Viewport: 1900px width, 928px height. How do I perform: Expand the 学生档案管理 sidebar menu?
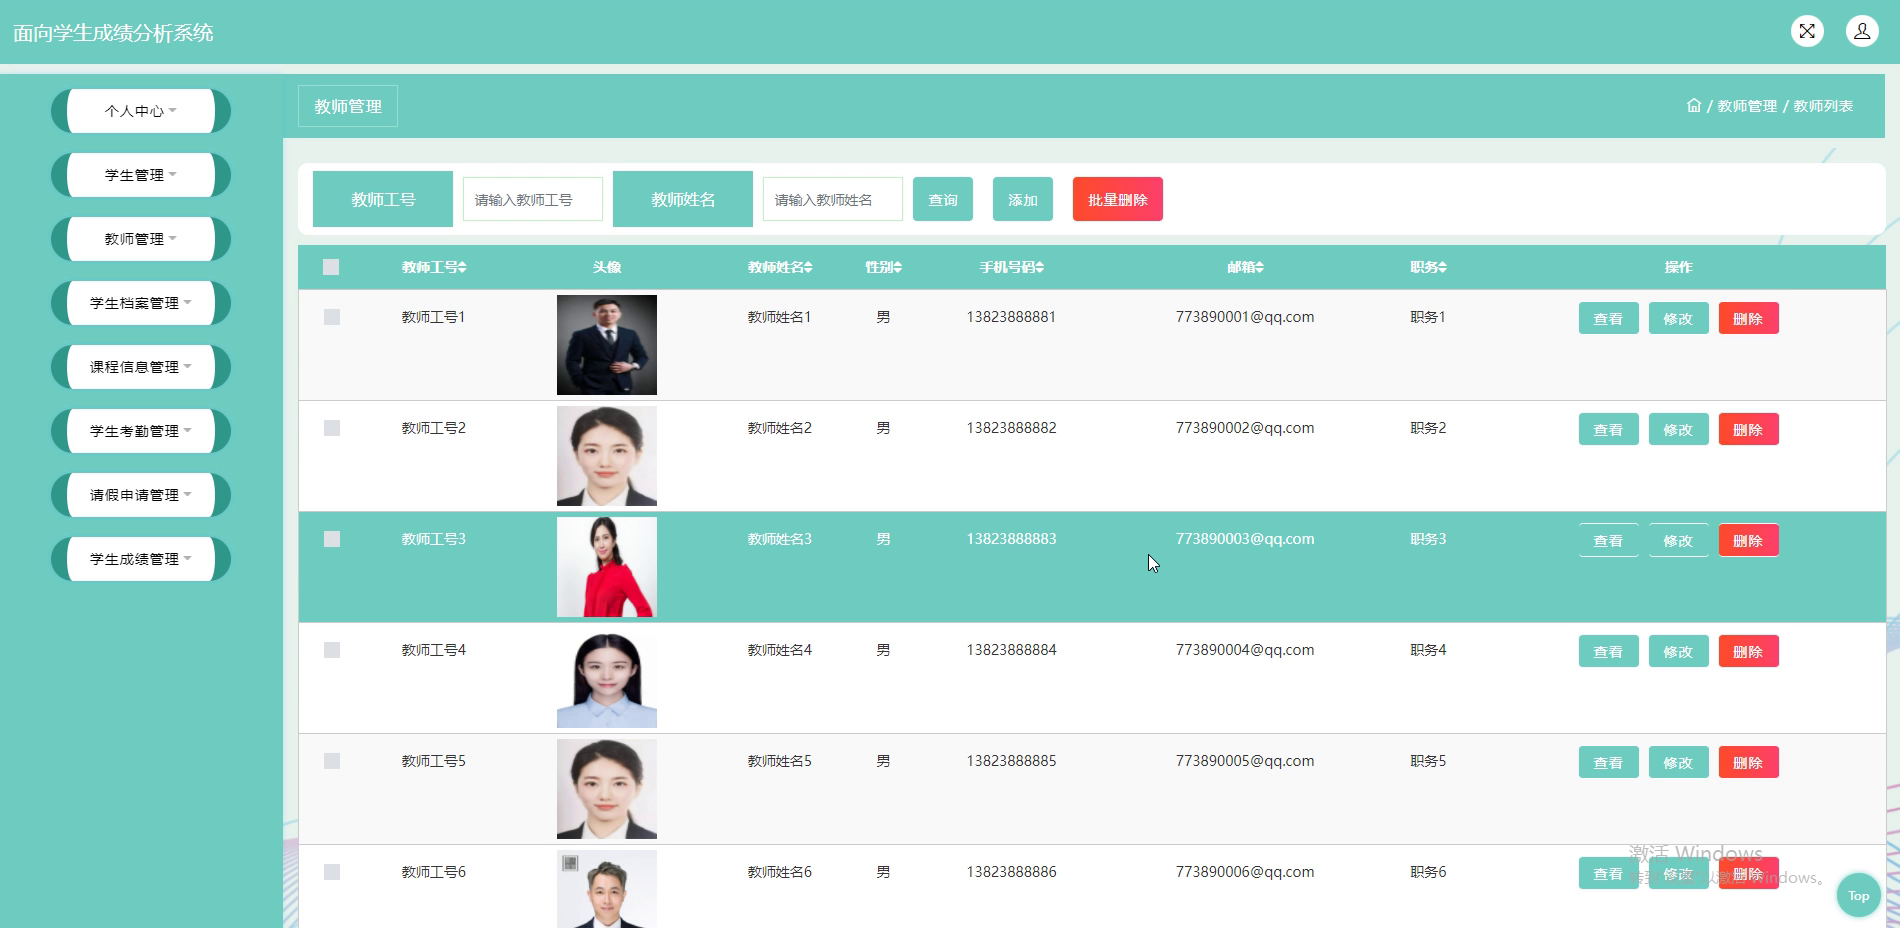tap(141, 303)
